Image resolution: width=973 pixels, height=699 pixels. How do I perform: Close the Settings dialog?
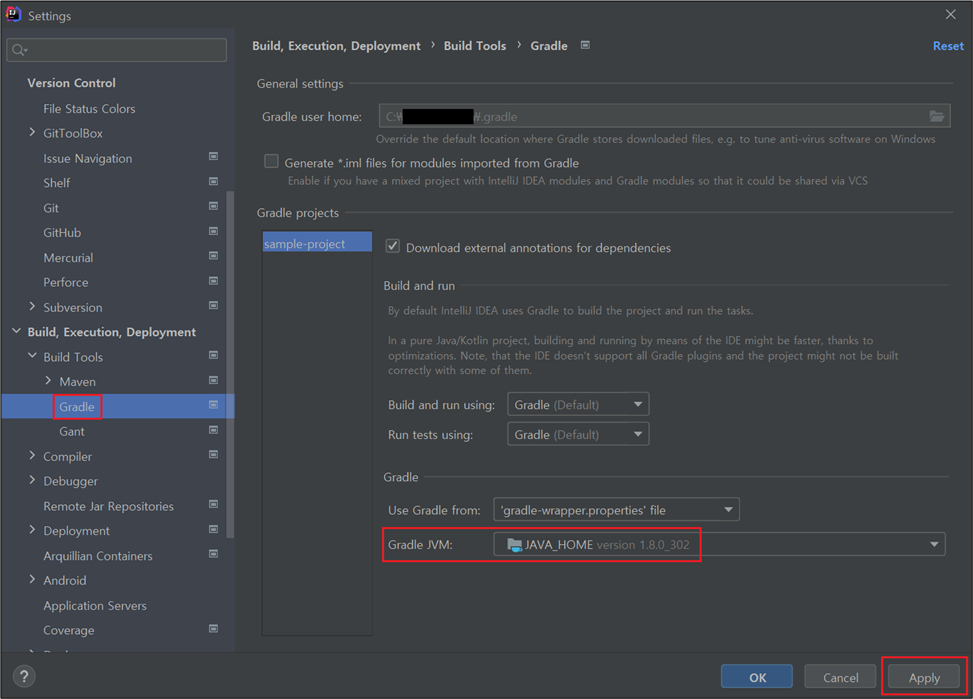pos(950,14)
